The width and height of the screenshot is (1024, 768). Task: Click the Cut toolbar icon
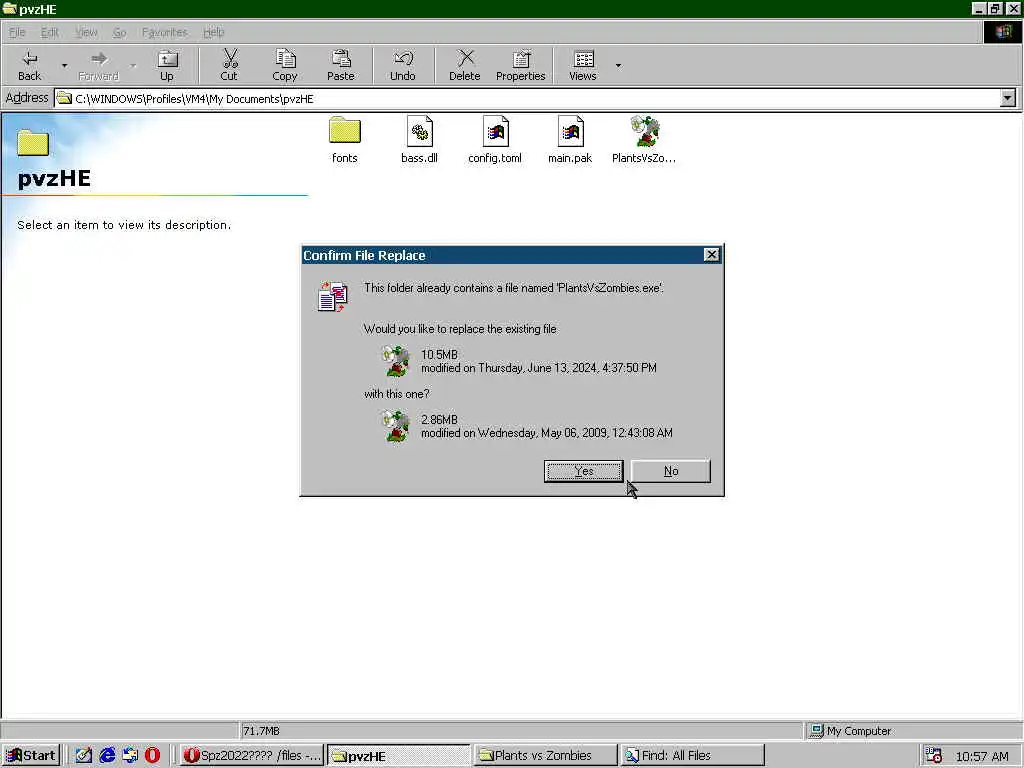point(229,65)
